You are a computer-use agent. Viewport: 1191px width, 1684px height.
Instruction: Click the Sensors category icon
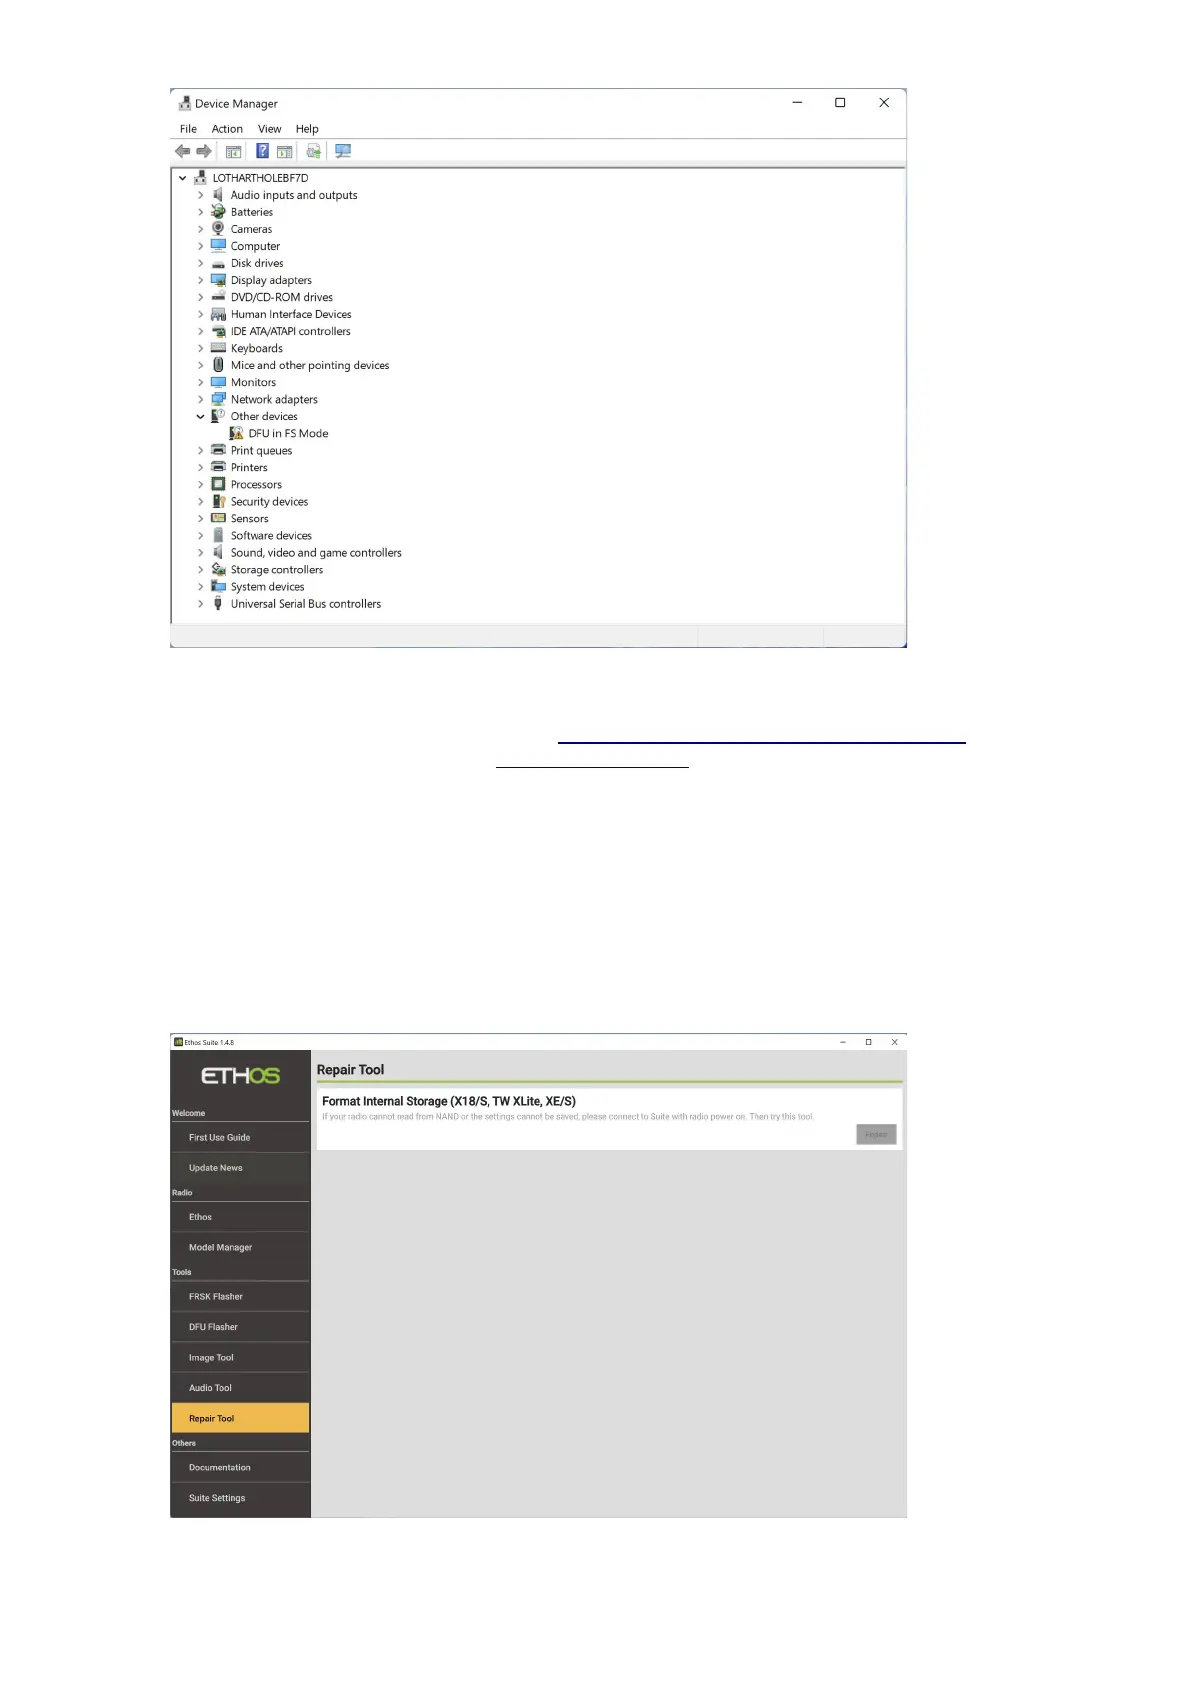point(218,518)
